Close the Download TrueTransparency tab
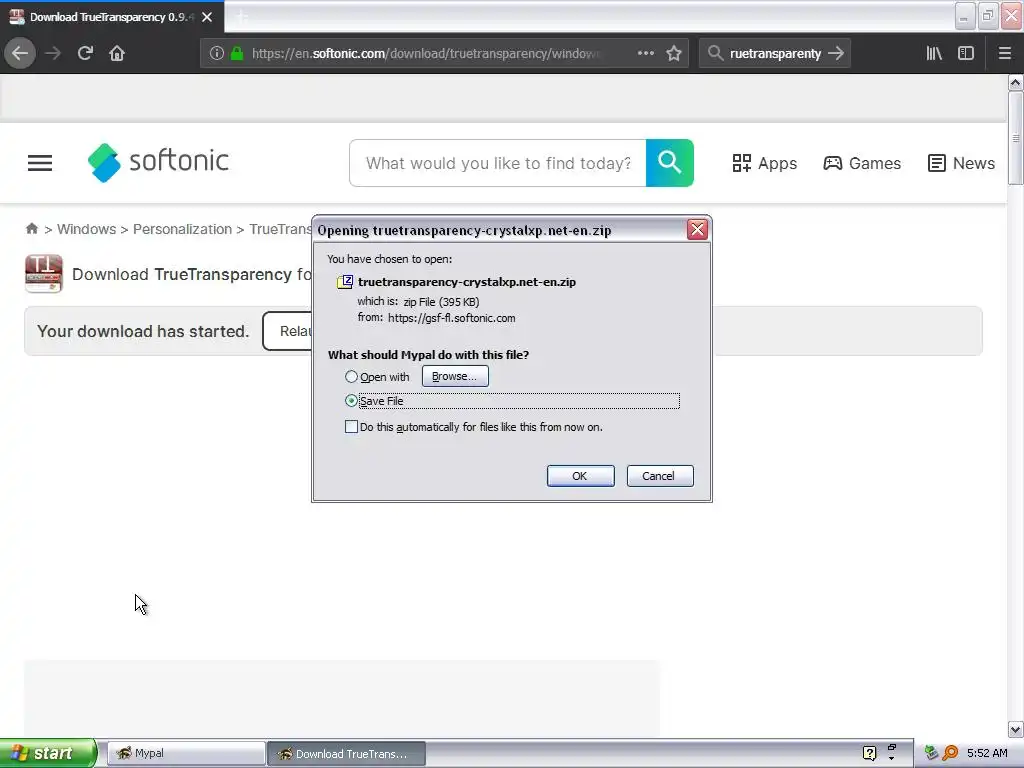This screenshot has height=768, width=1024. (207, 17)
